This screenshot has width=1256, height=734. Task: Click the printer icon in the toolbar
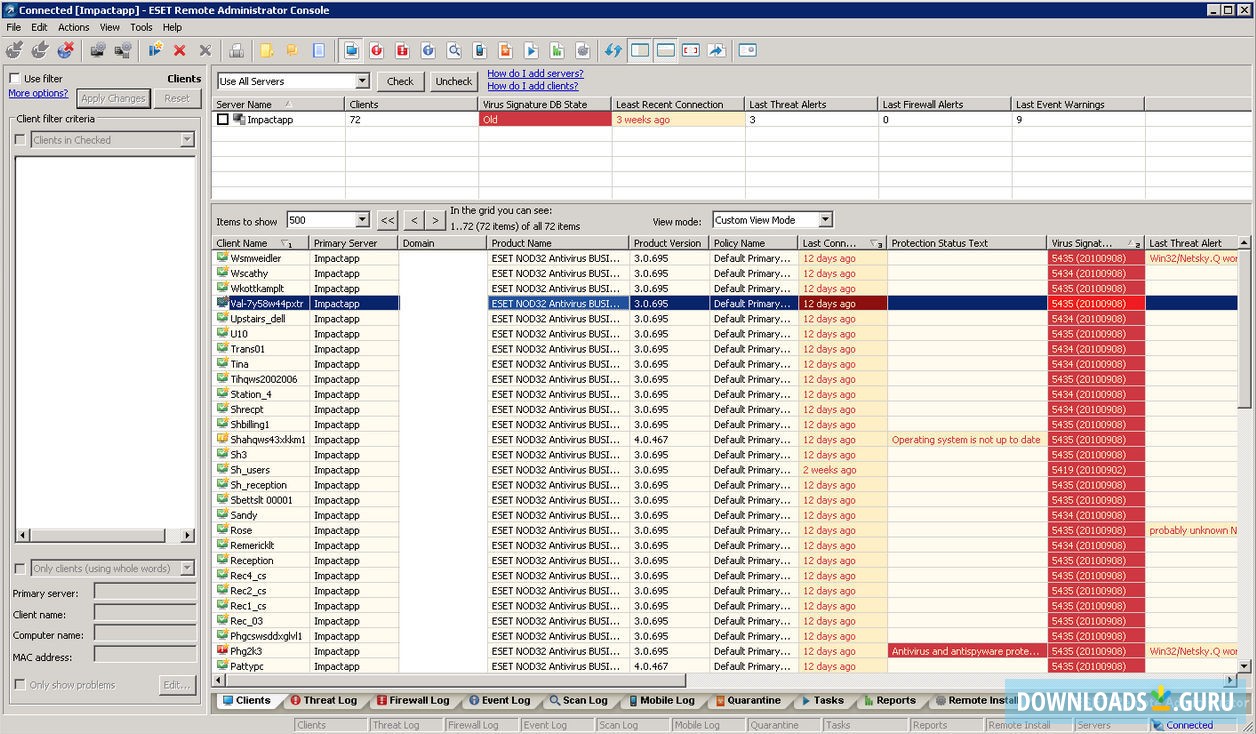(237, 50)
